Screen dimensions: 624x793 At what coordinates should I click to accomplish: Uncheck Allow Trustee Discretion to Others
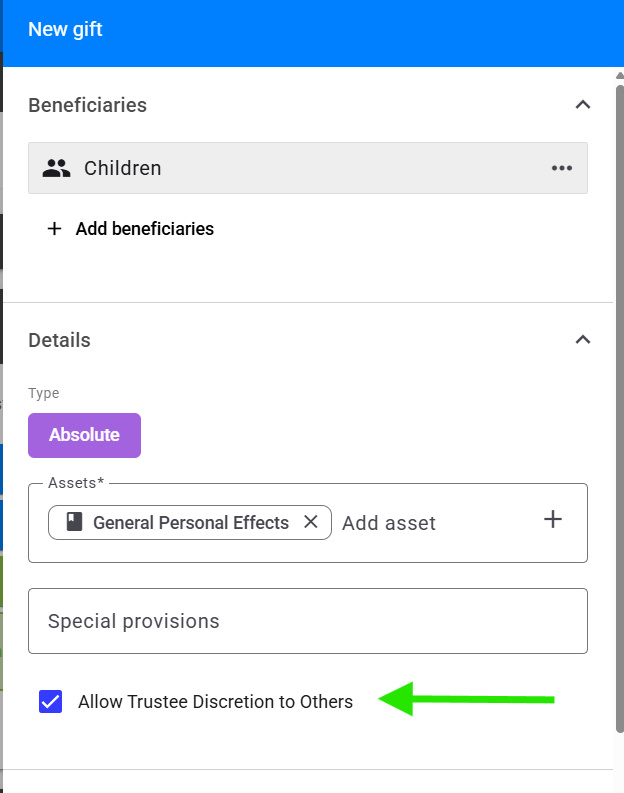coord(51,701)
